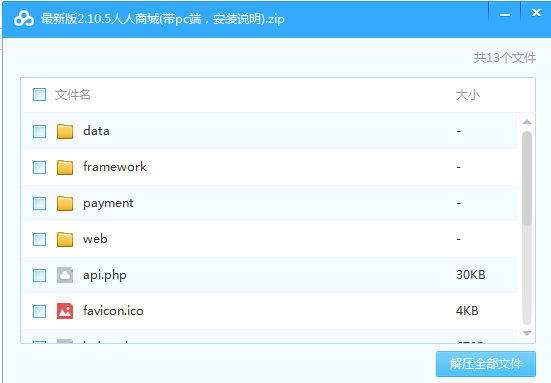Check the data folder checkbox
551x383 pixels.
click(x=39, y=131)
